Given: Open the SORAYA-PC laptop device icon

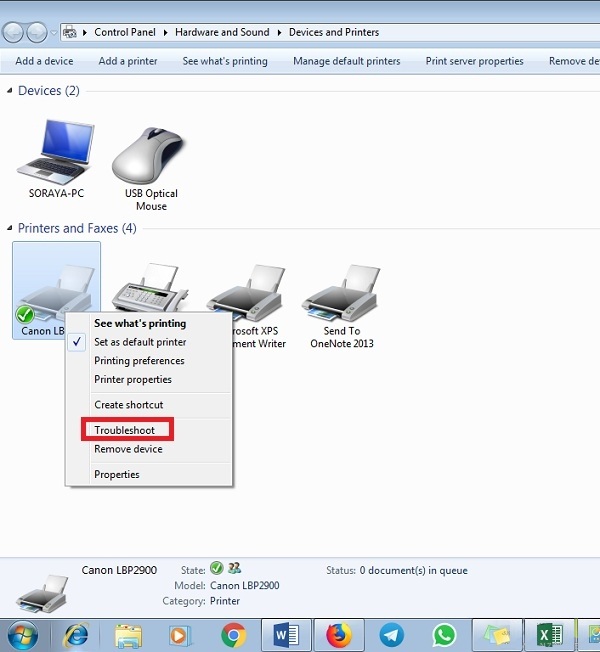Looking at the screenshot, I should click(54, 150).
